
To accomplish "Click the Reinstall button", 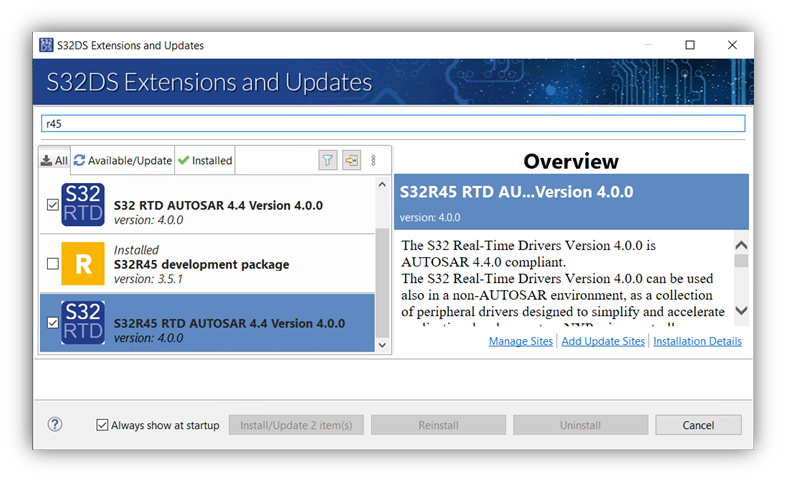I will (x=439, y=425).
